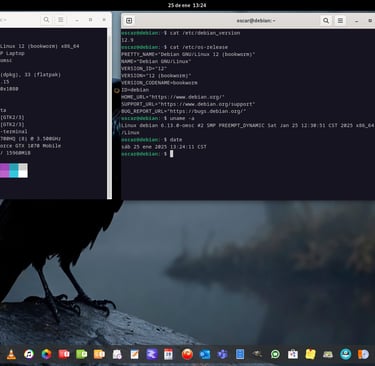Open the yellow sticky notes icon
375x366 pixels.
[x=310, y=354]
